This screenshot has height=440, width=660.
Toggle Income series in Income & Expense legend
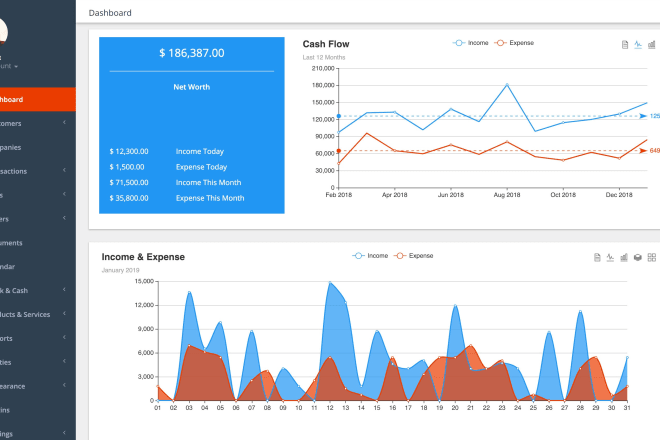pyautogui.click(x=371, y=256)
